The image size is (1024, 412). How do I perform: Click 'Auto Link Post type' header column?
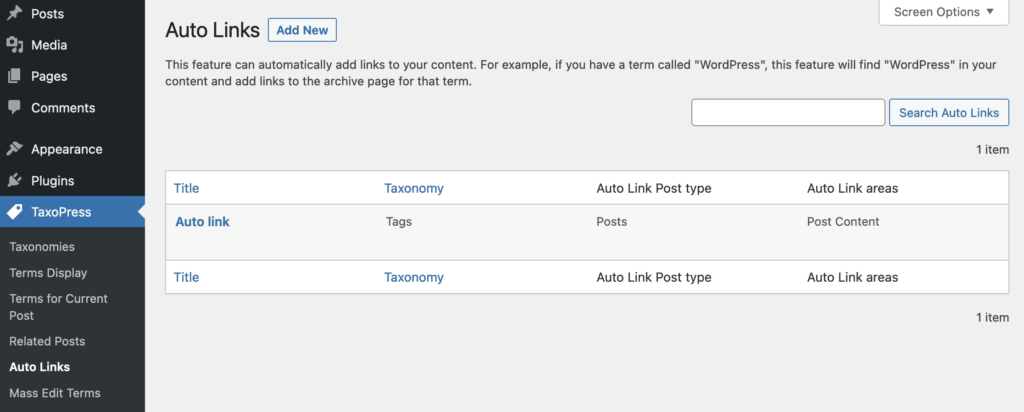654,188
